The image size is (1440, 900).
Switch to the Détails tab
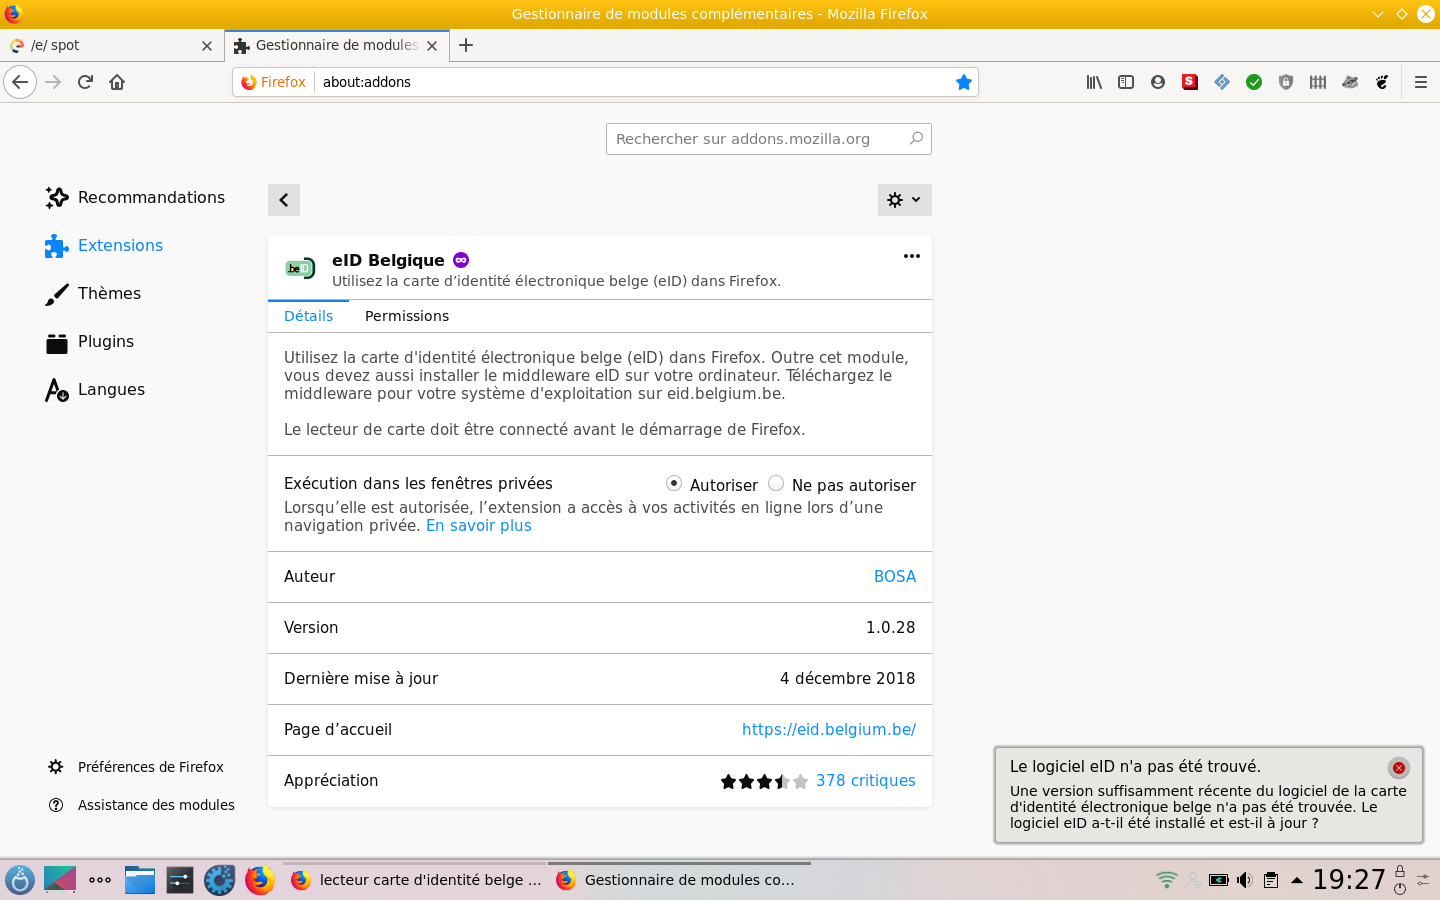[x=308, y=316]
